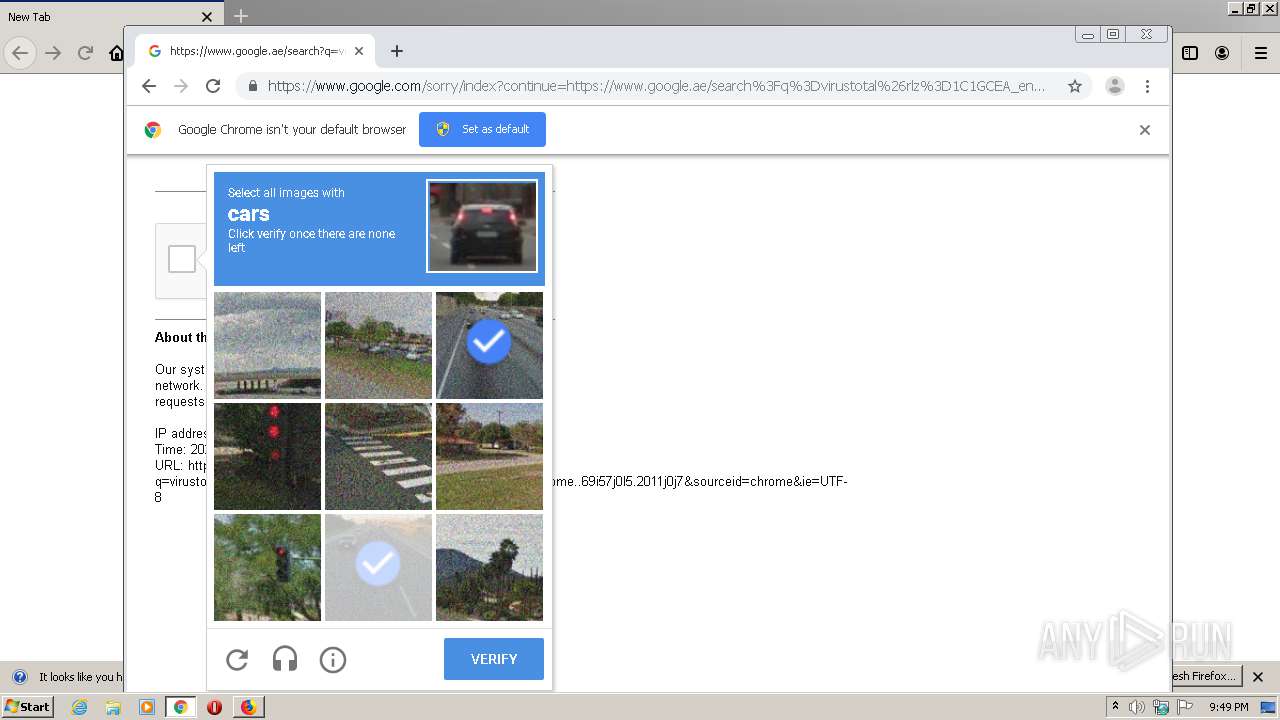This screenshot has width=1280, height=720.
Task: Set Chrome as default browser
Action: pyautogui.click(x=482, y=129)
